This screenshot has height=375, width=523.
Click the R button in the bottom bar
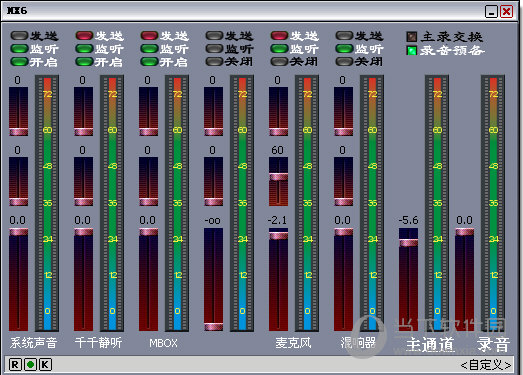click(15, 364)
